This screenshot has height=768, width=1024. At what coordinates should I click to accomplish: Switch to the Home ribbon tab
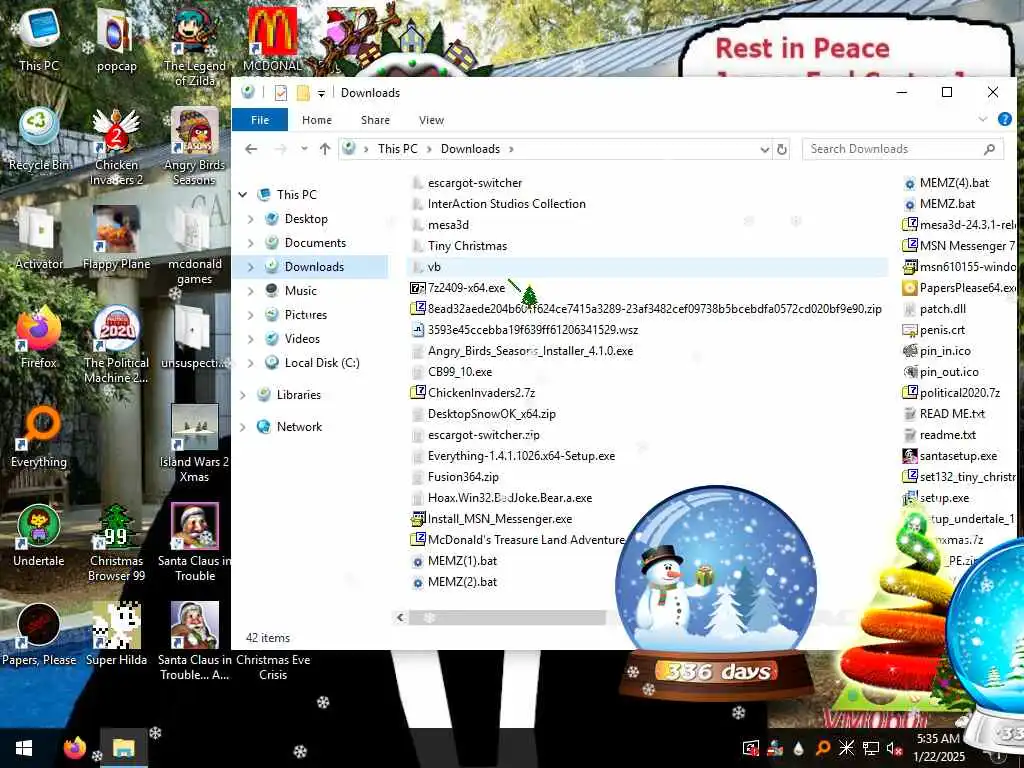coord(317,120)
